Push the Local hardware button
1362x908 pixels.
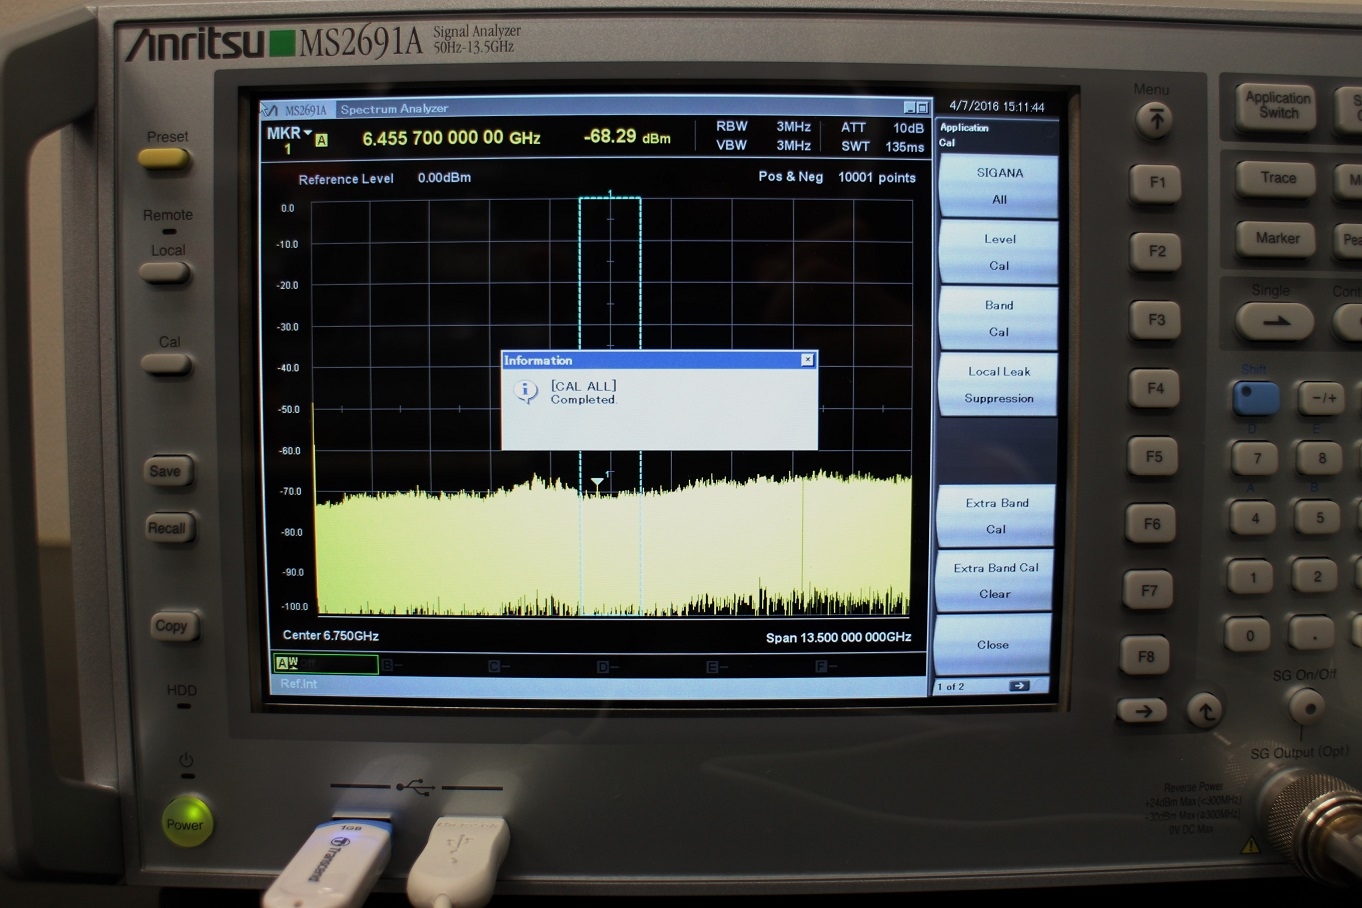coord(165,273)
